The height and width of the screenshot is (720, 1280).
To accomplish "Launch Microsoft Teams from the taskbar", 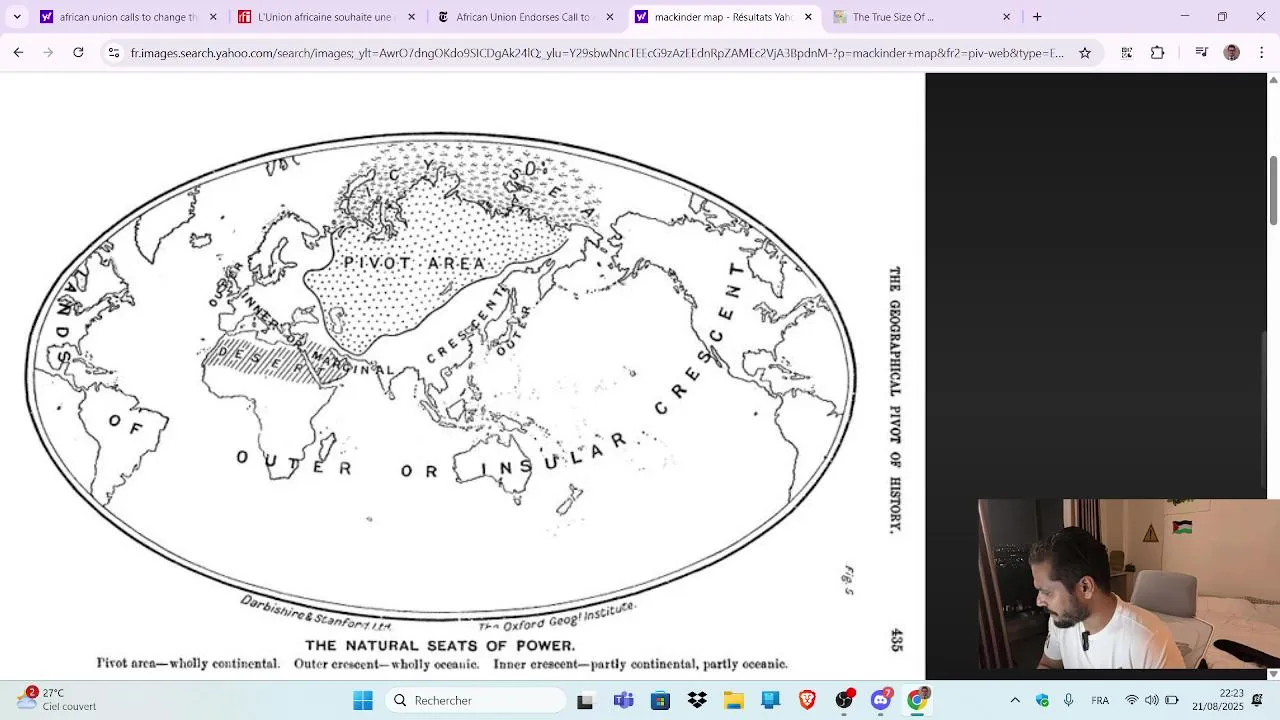I will (x=624, y=701).
